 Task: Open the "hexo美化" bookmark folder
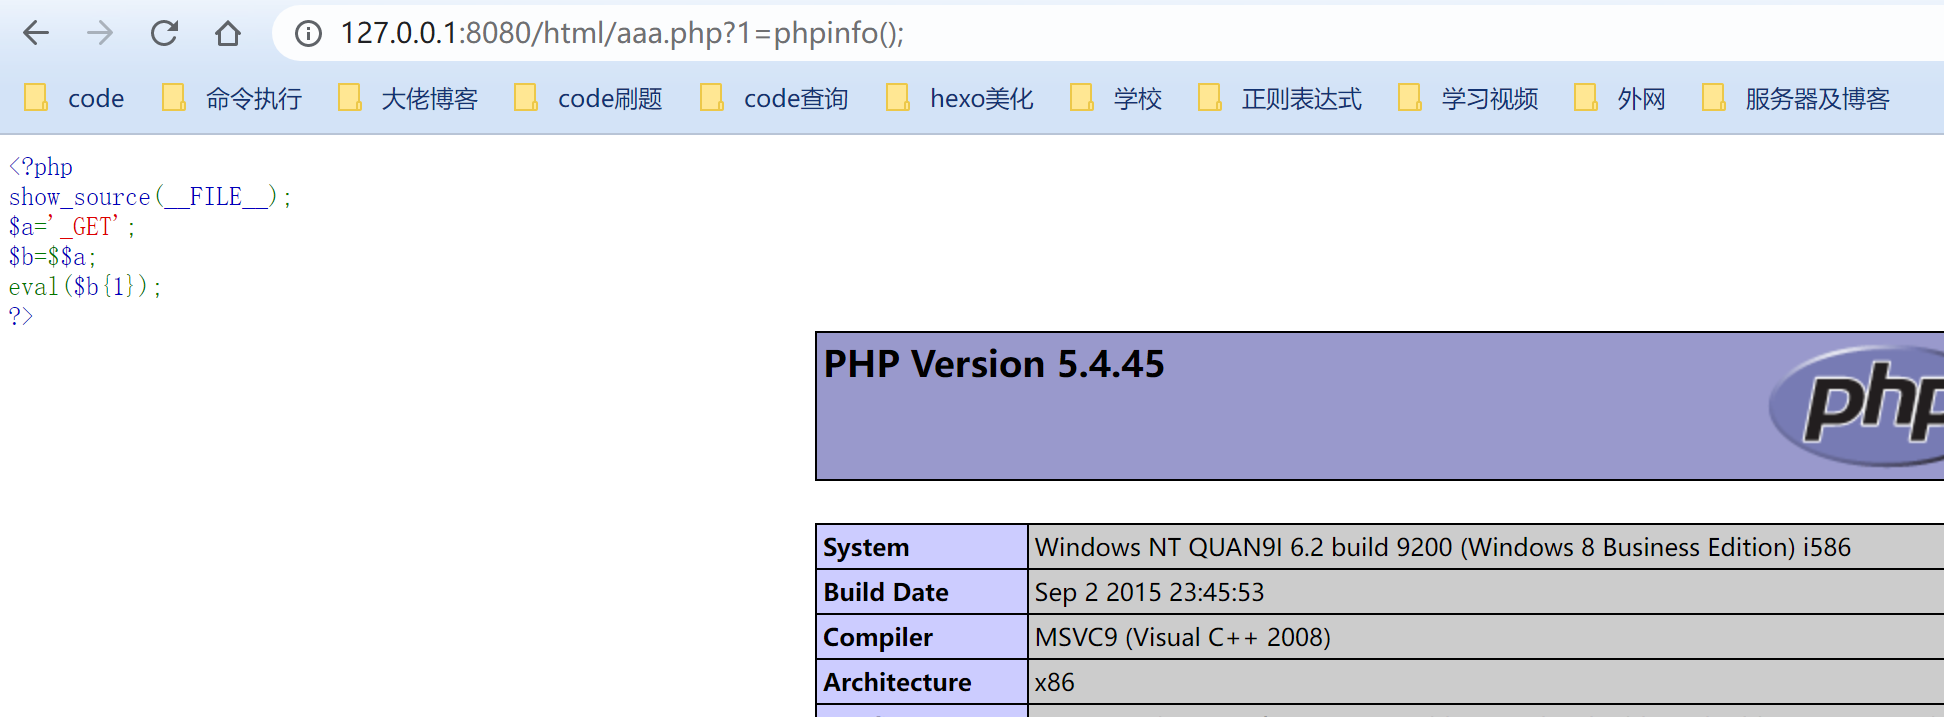pyautogui.click(x=960, y=98)
